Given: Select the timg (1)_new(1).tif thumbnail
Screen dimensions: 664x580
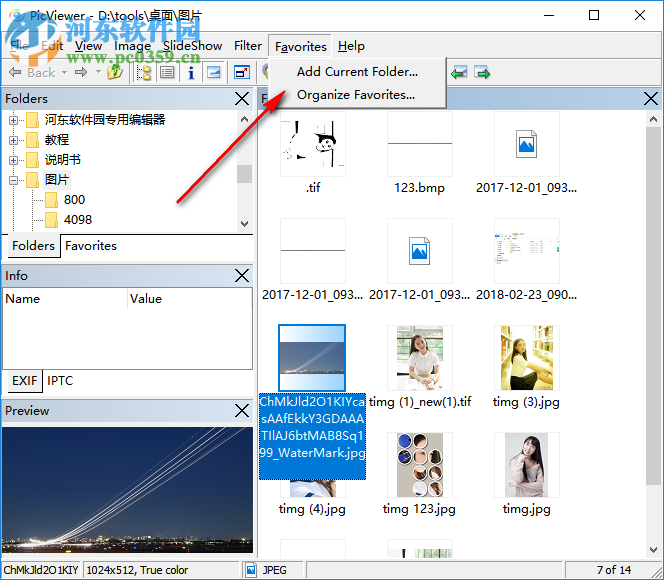Looking at the screenshot, I should coord(420,358).
